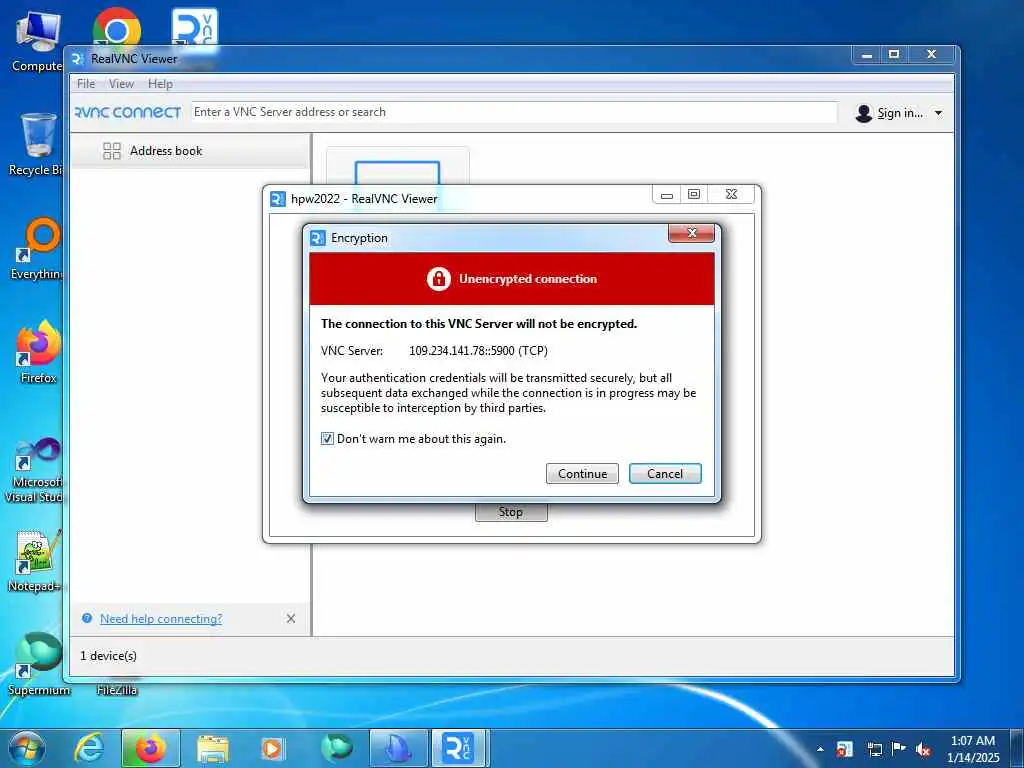1024x768 pixels.
Task: Click Cancel in the Encryption dialog
Action: coord(665,474)
